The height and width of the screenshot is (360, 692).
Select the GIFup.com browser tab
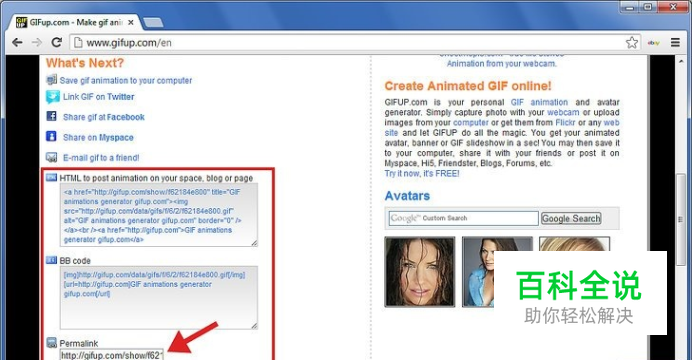pos(75,22)
